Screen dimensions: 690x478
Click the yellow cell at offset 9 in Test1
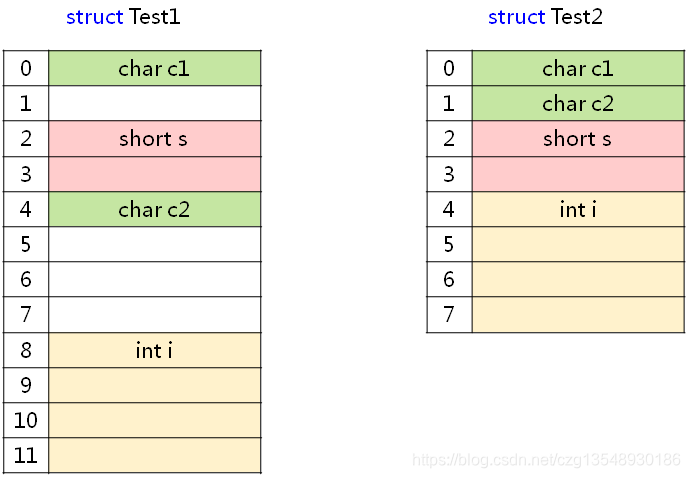coord(155,385)
